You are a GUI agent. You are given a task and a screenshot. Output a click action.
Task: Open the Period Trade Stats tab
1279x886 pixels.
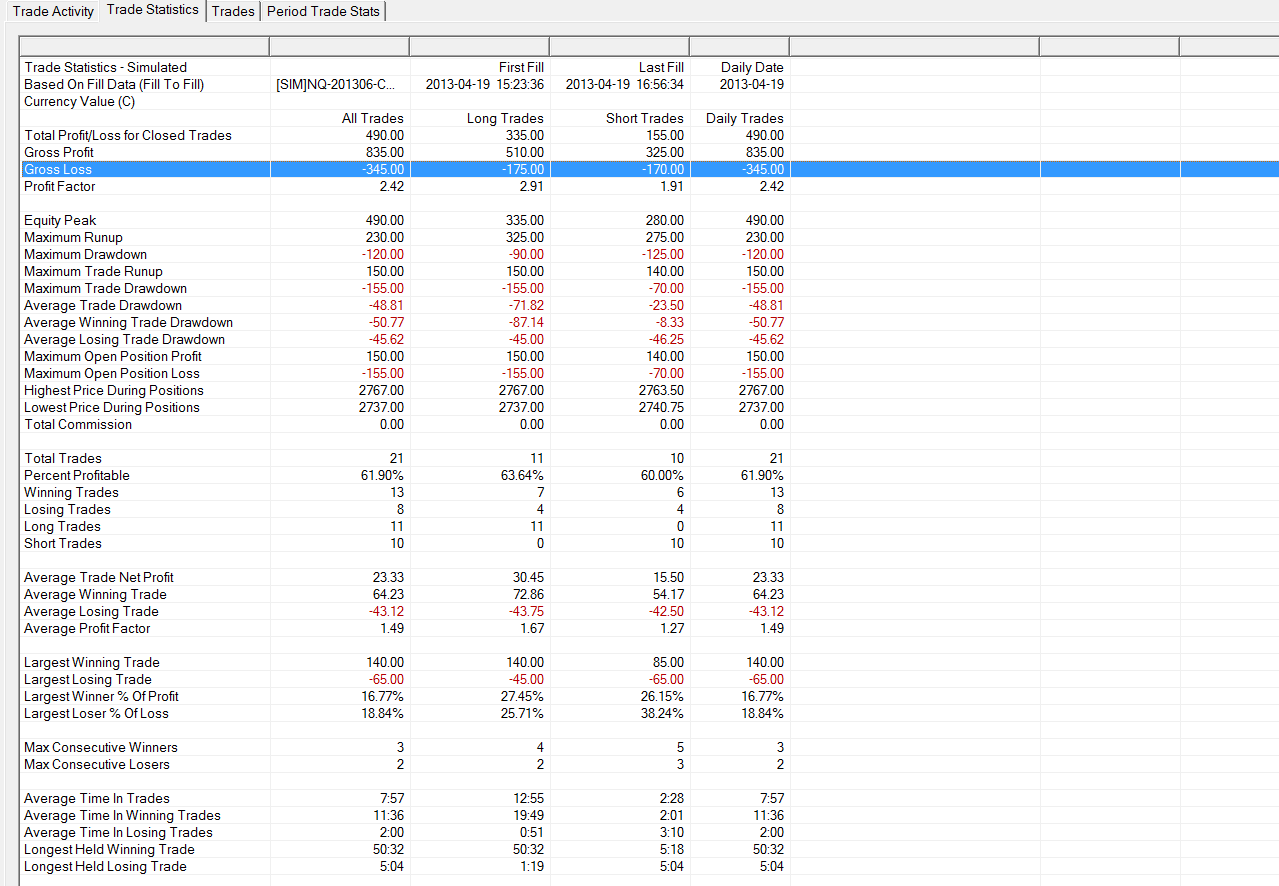323,11
